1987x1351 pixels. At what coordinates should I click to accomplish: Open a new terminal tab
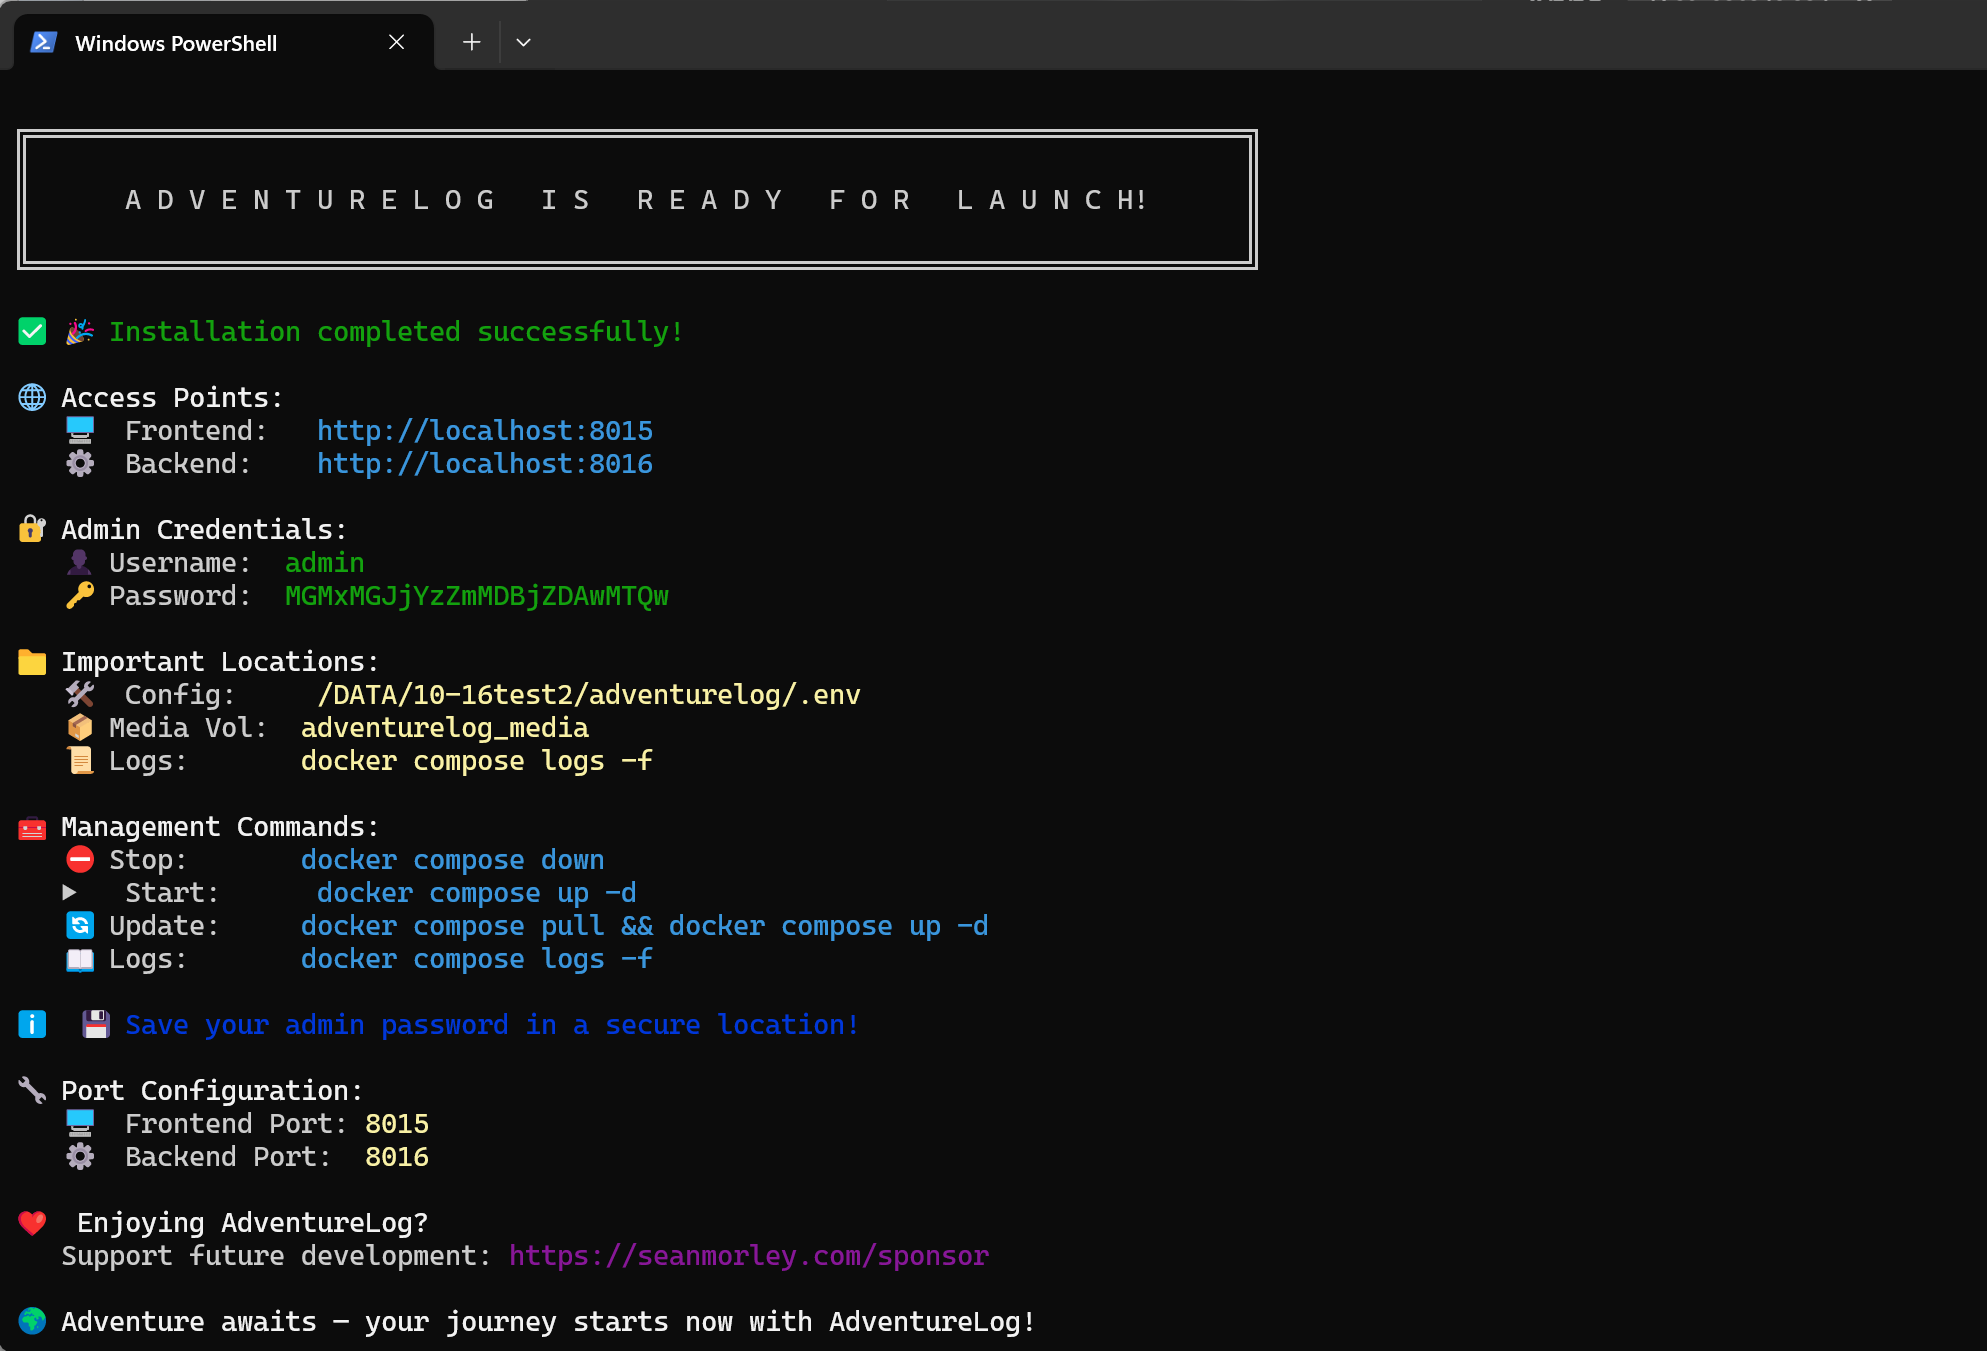471,42
